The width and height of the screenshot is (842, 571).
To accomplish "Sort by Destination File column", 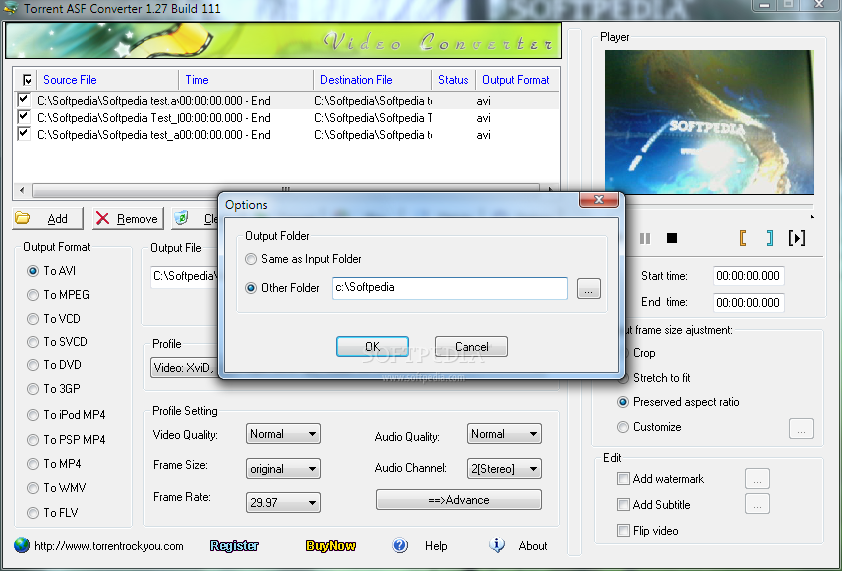I will (373, 80).
